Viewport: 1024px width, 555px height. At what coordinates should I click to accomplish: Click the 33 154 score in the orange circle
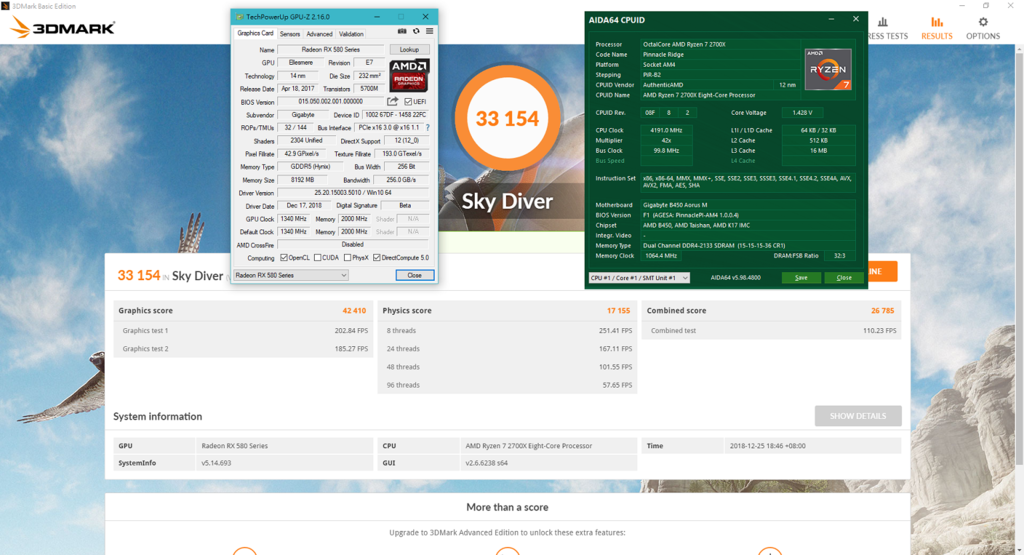pos(507,119)
